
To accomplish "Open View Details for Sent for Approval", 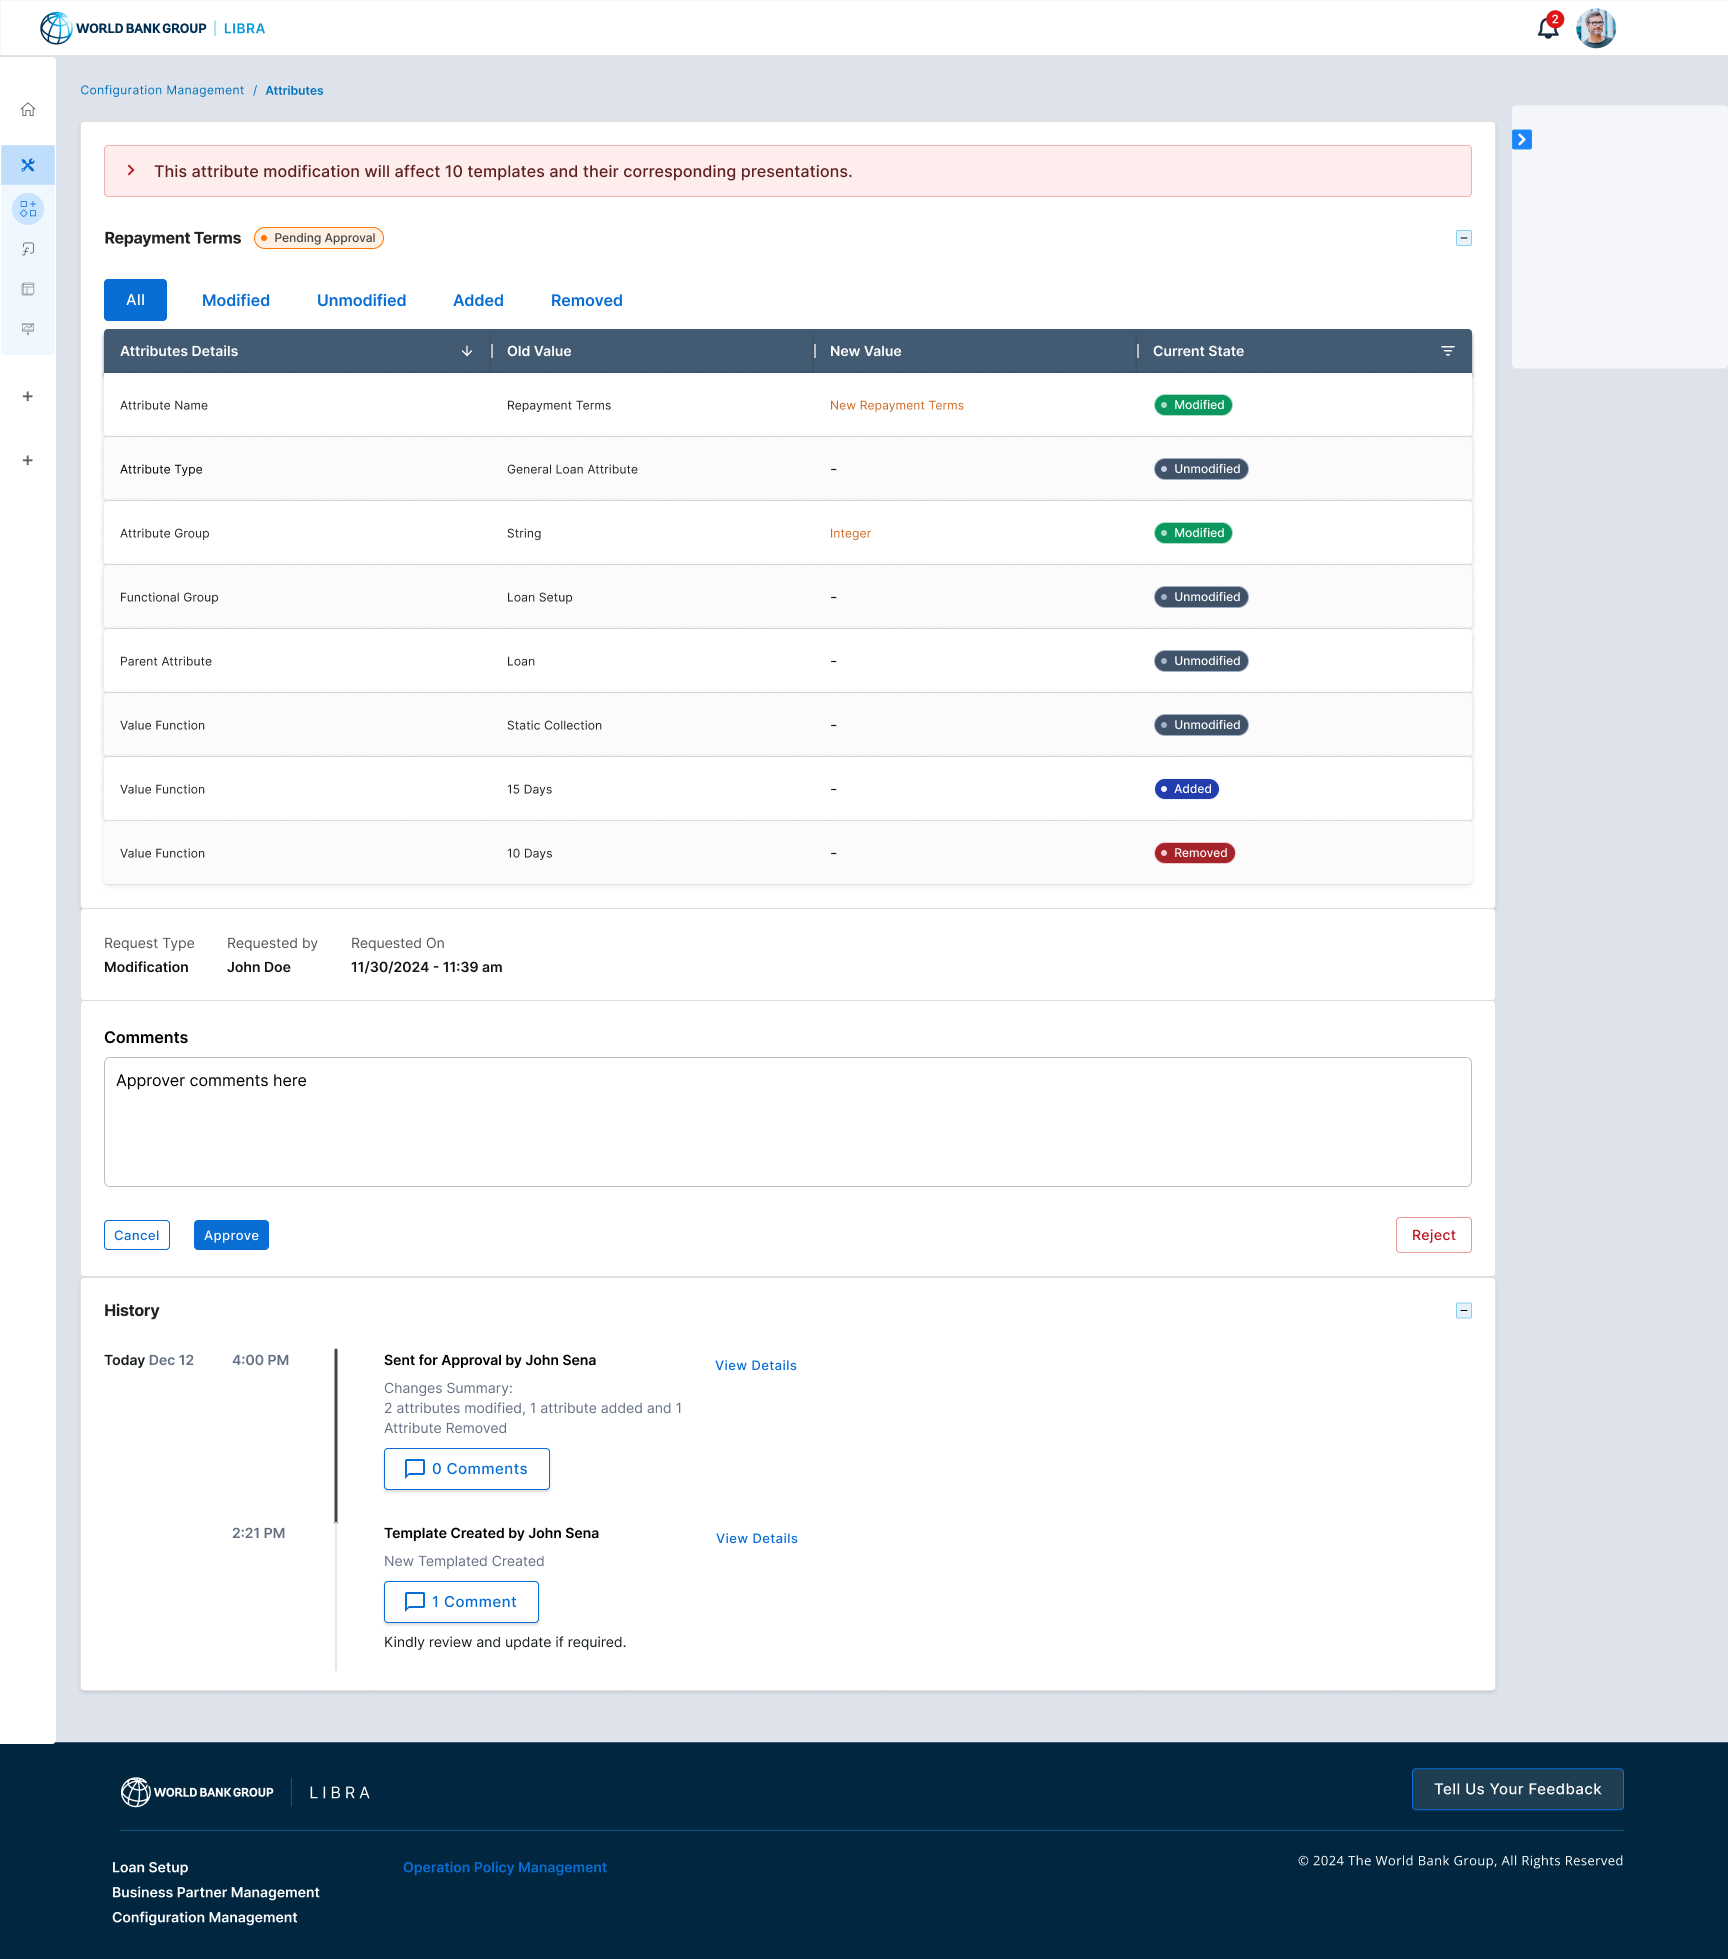I will pyautogui.click(x=756, y=1366).
